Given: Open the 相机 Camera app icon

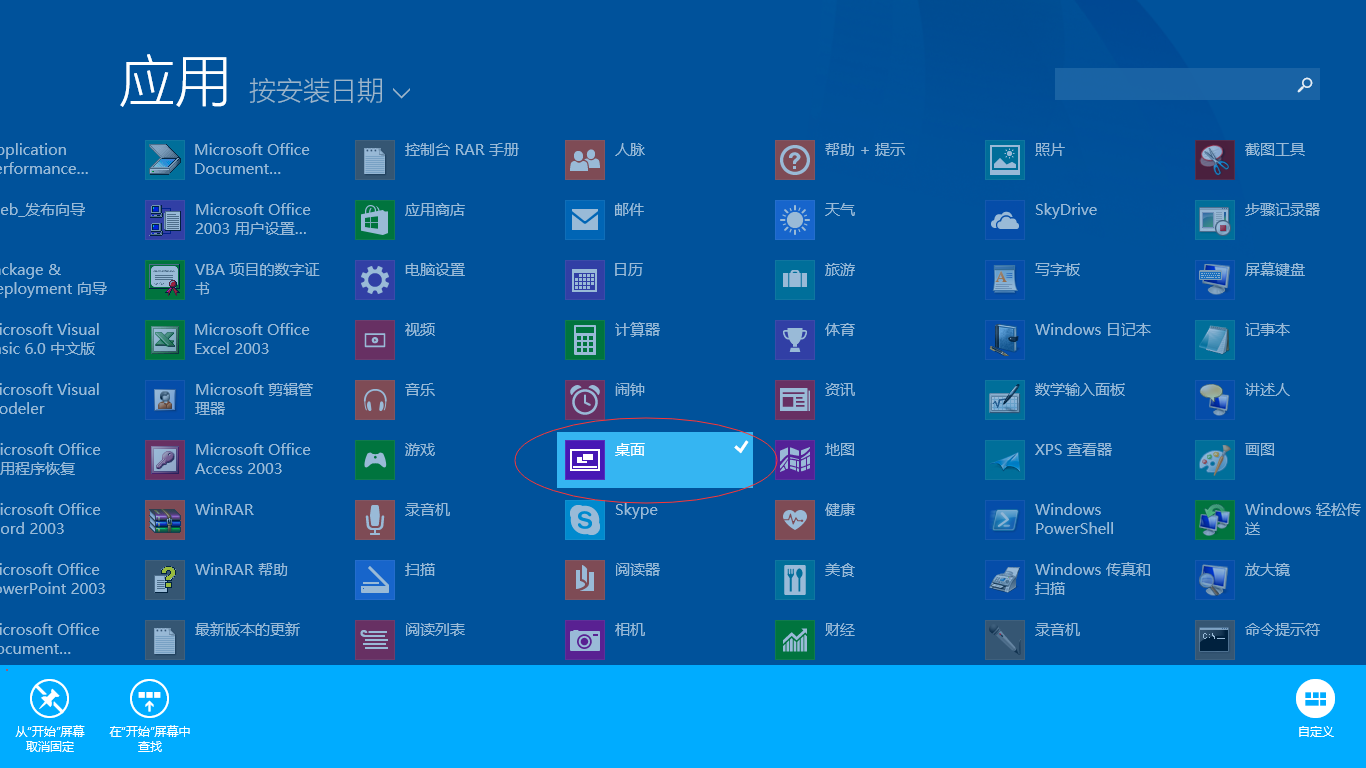Looking at the screenshot, I should (585, 640).
